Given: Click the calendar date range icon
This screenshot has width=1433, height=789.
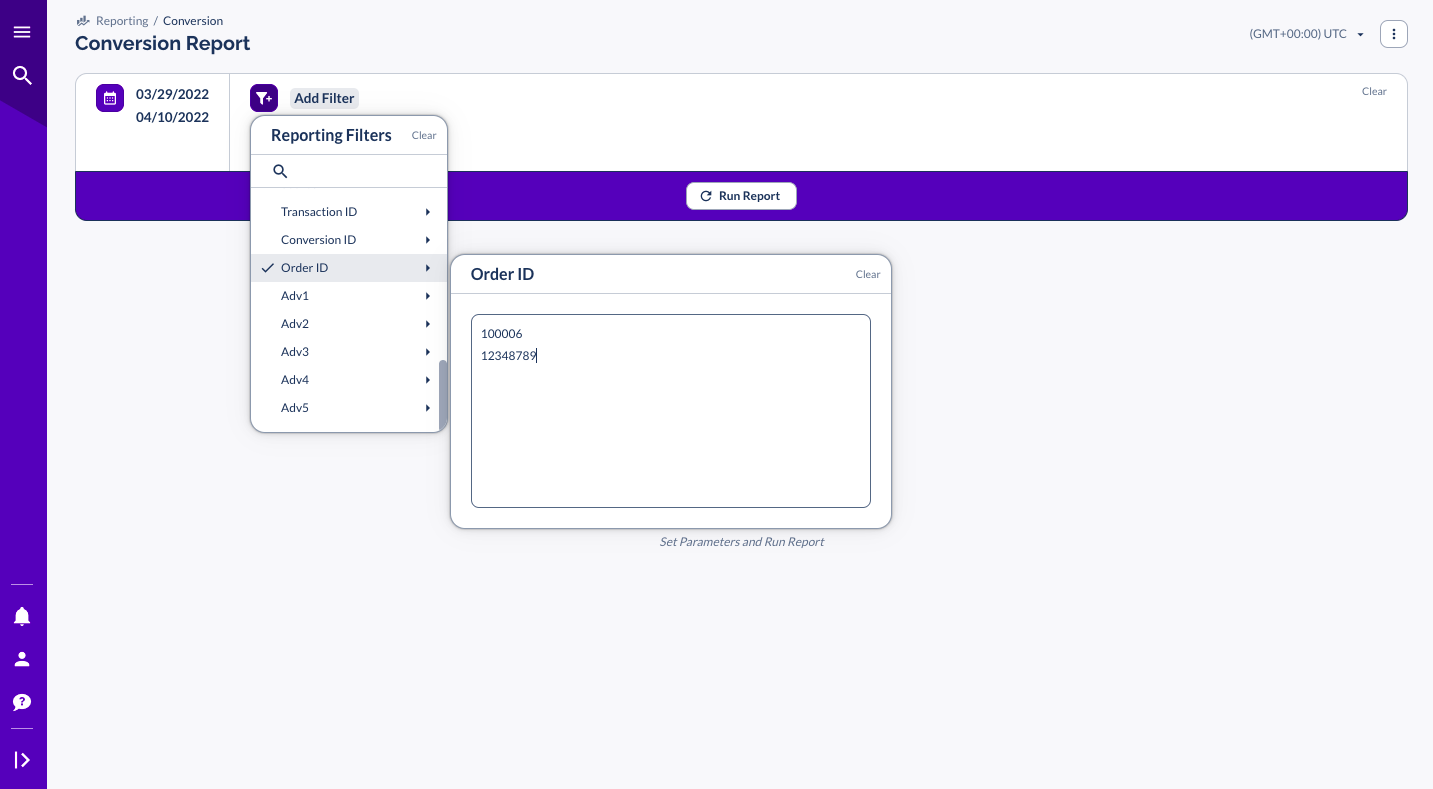Looking at the screenshot, I should pyautogui.click(x=110, y=98).
